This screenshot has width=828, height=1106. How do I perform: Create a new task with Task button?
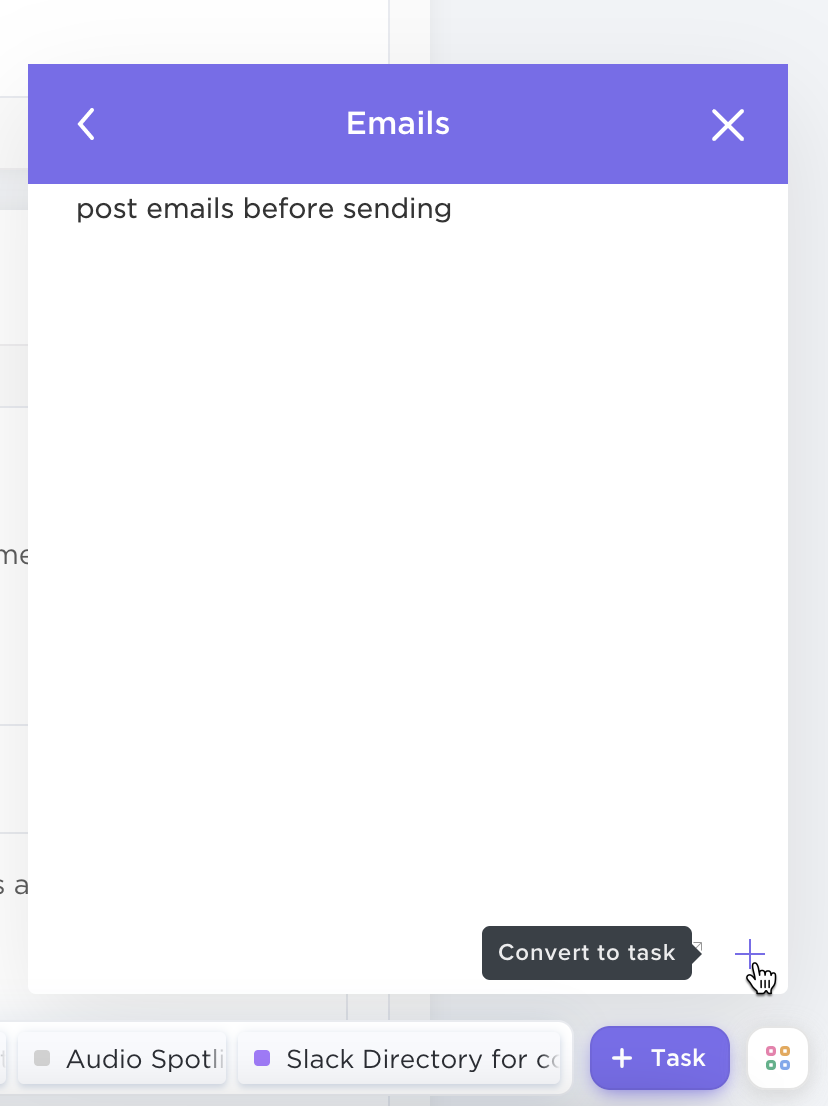pos(659,1058)
